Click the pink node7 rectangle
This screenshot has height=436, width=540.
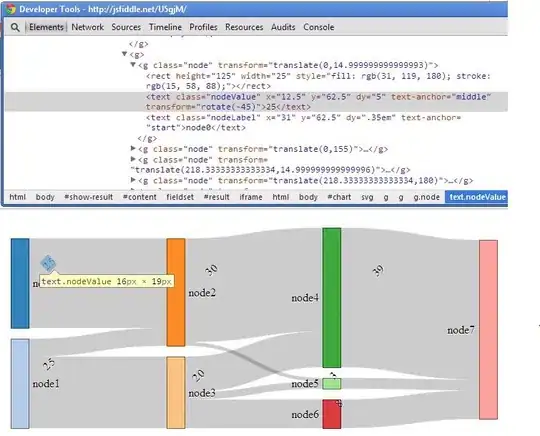[x=488, y=330]
